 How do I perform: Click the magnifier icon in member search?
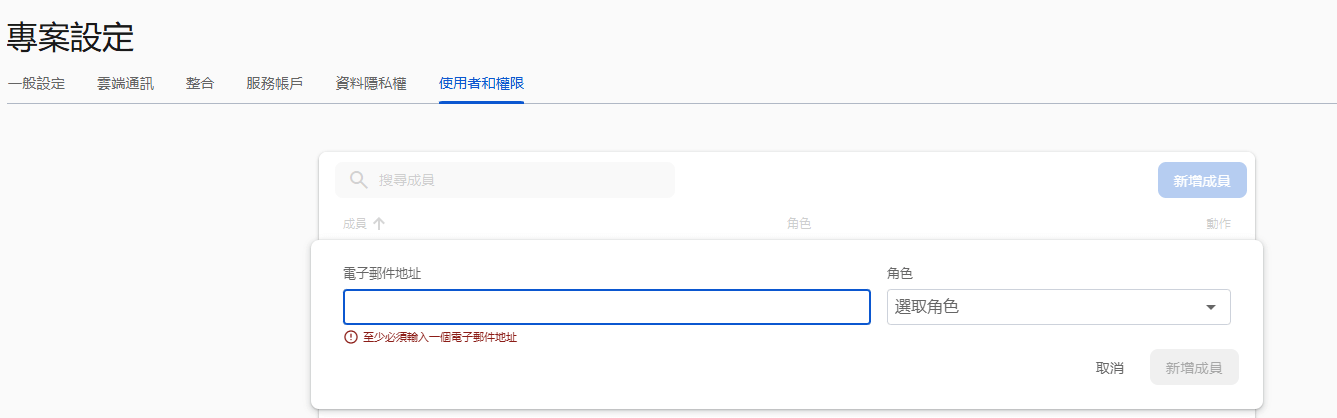(358, 180)
